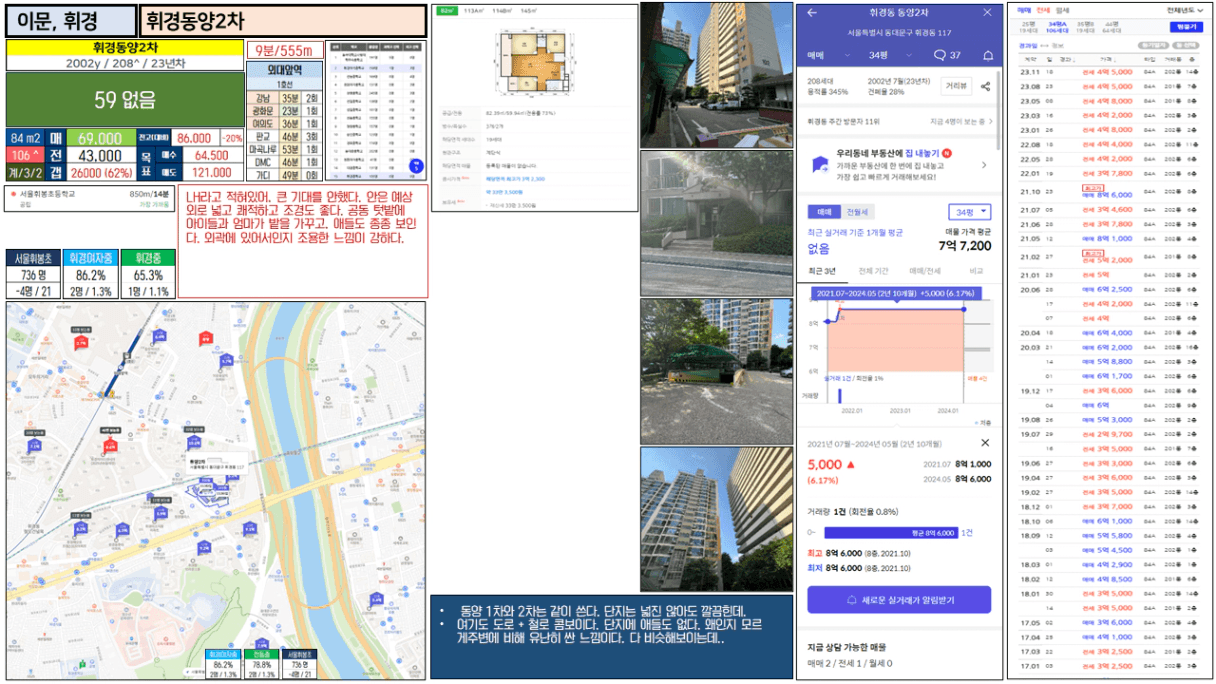Viewport: 1216px width, 684px height.
Task: Select the 매매 toggle above the chart
Action: (825, 212)
